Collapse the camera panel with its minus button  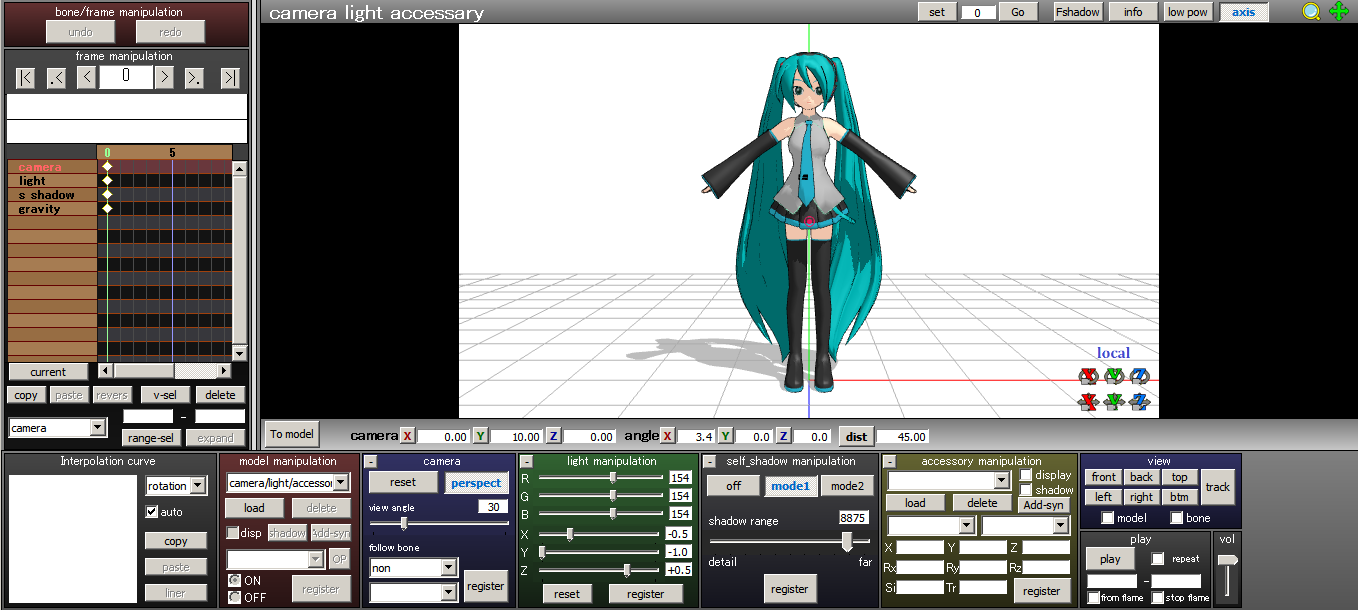(x=370, y=461)
